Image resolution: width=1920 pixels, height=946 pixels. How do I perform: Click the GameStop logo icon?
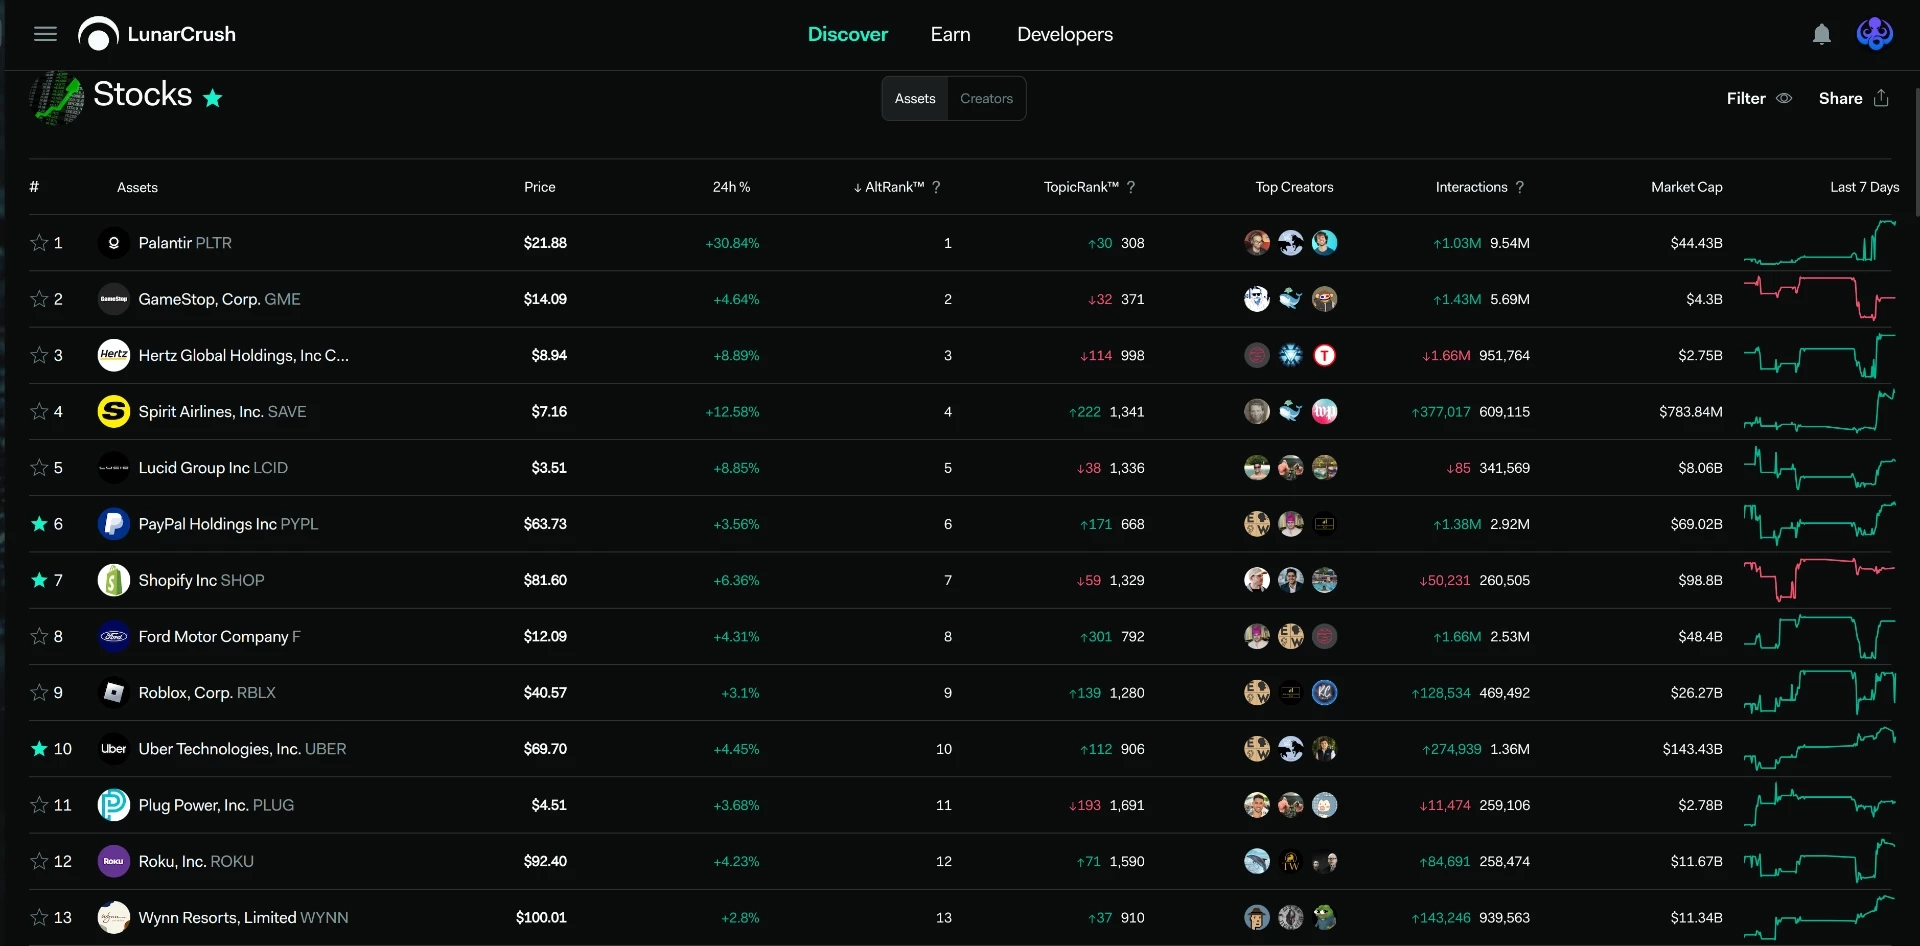pyautogui.click(x=114, y=299)
